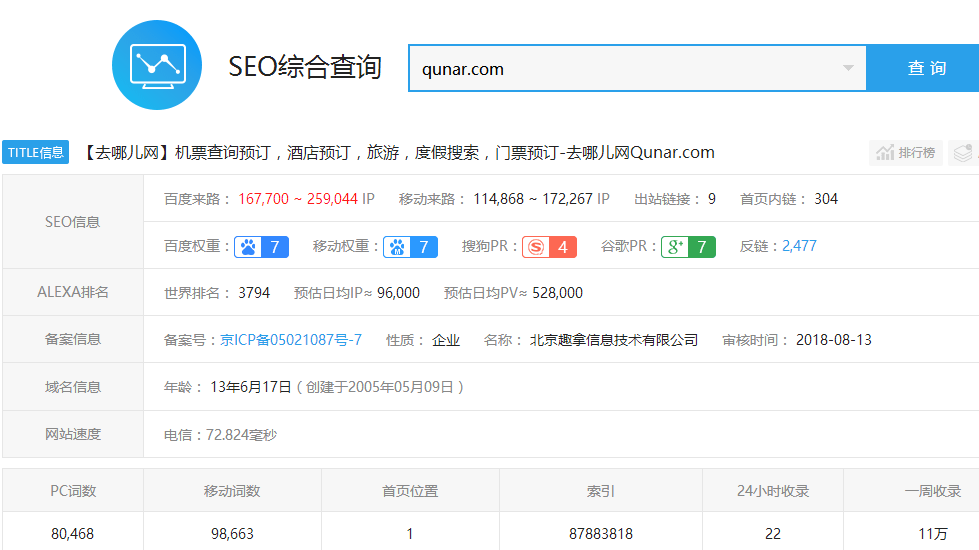Click the 移动权重 value 7 badge

pos(424,247)
